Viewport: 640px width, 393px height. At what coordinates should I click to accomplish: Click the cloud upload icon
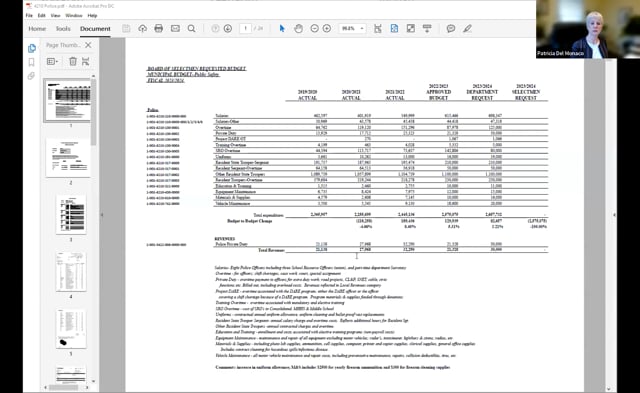pos(142,29)
